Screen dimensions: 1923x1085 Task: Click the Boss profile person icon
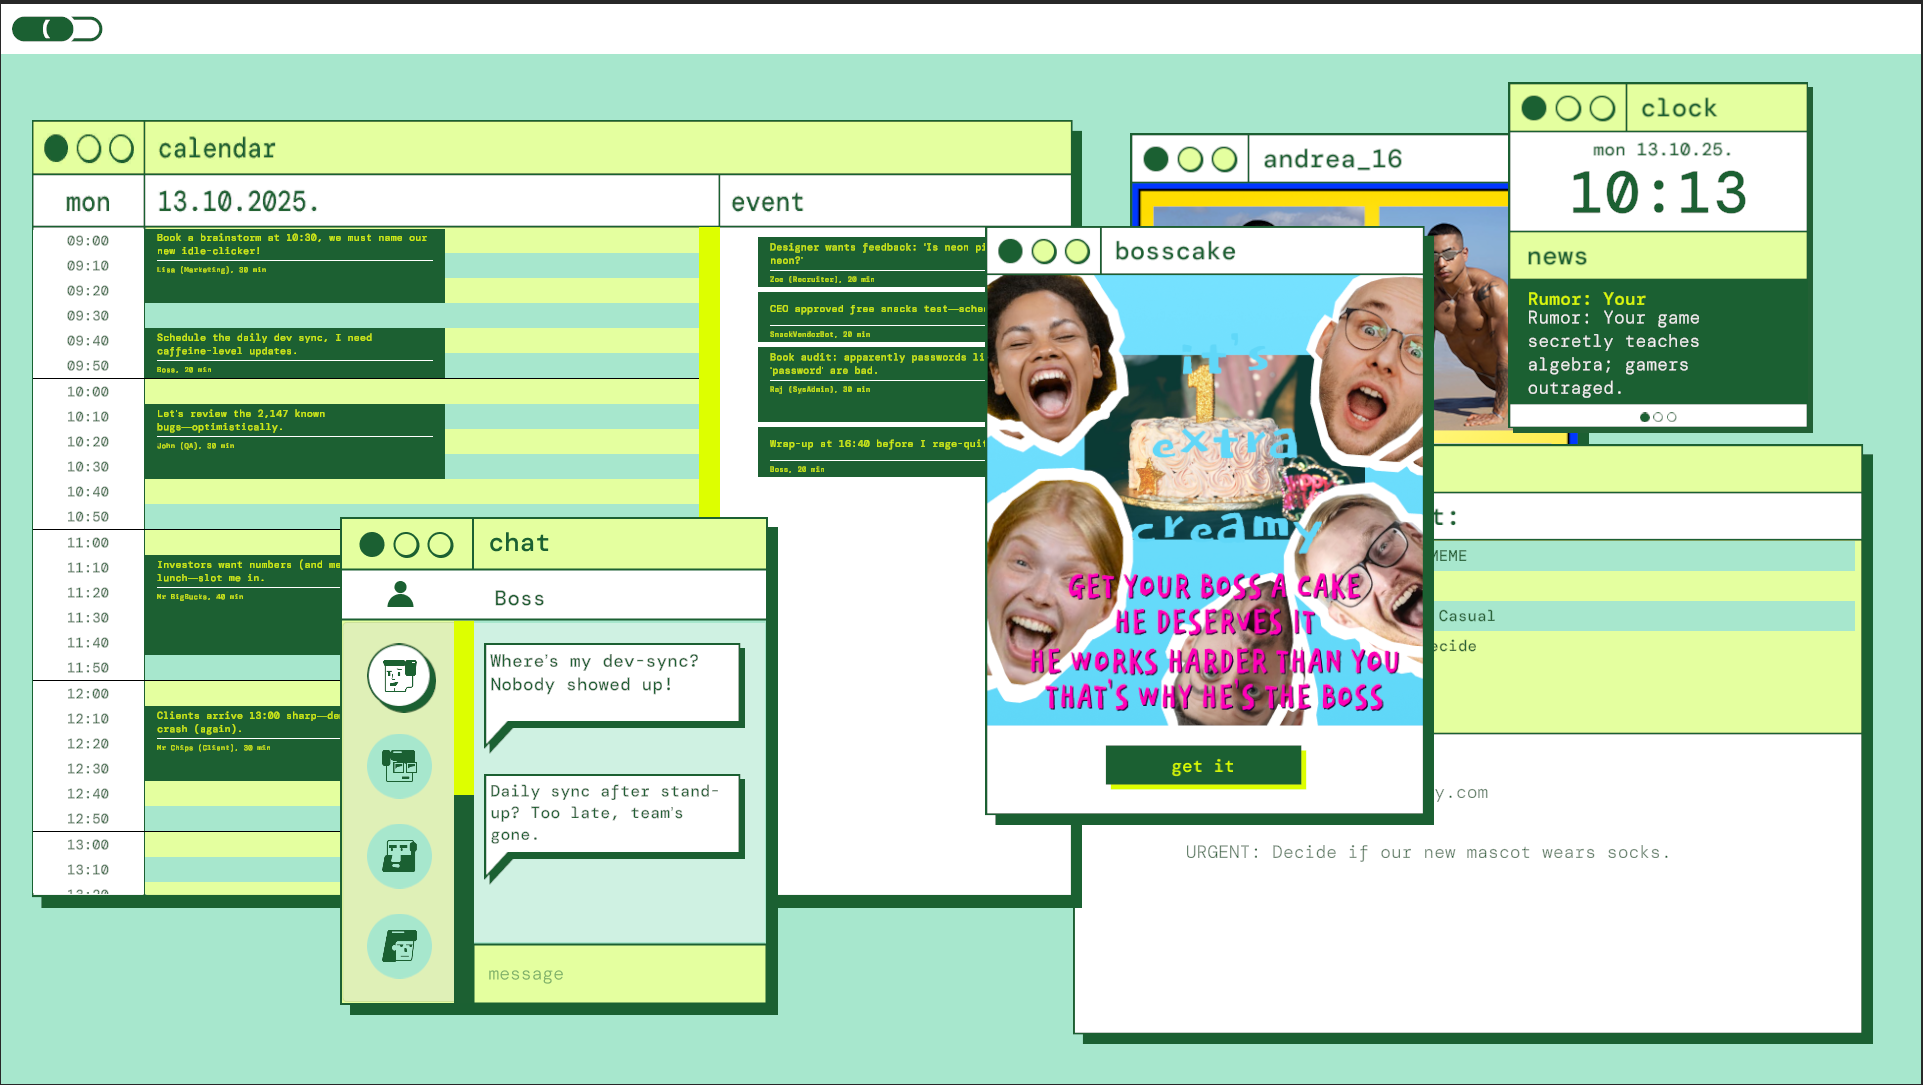pyautogui.click(x=400, y=595)
